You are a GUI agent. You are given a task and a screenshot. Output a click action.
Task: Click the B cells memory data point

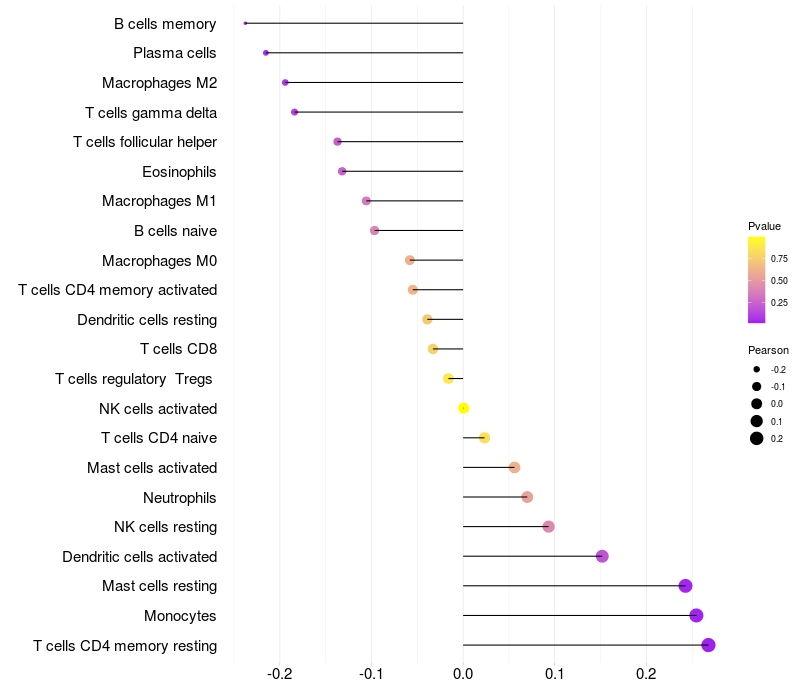click(x=245, y=23)
